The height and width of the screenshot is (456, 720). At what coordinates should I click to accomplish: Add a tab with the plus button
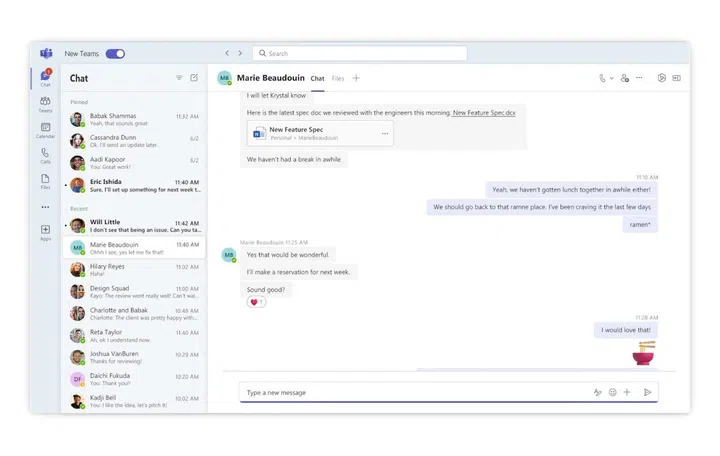pos(356,78)
